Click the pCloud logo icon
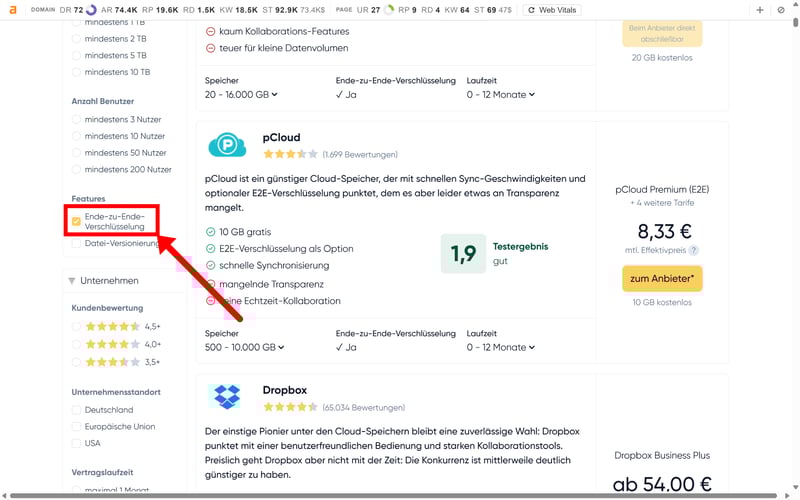800x500 pixels. [x=227, y=145]
